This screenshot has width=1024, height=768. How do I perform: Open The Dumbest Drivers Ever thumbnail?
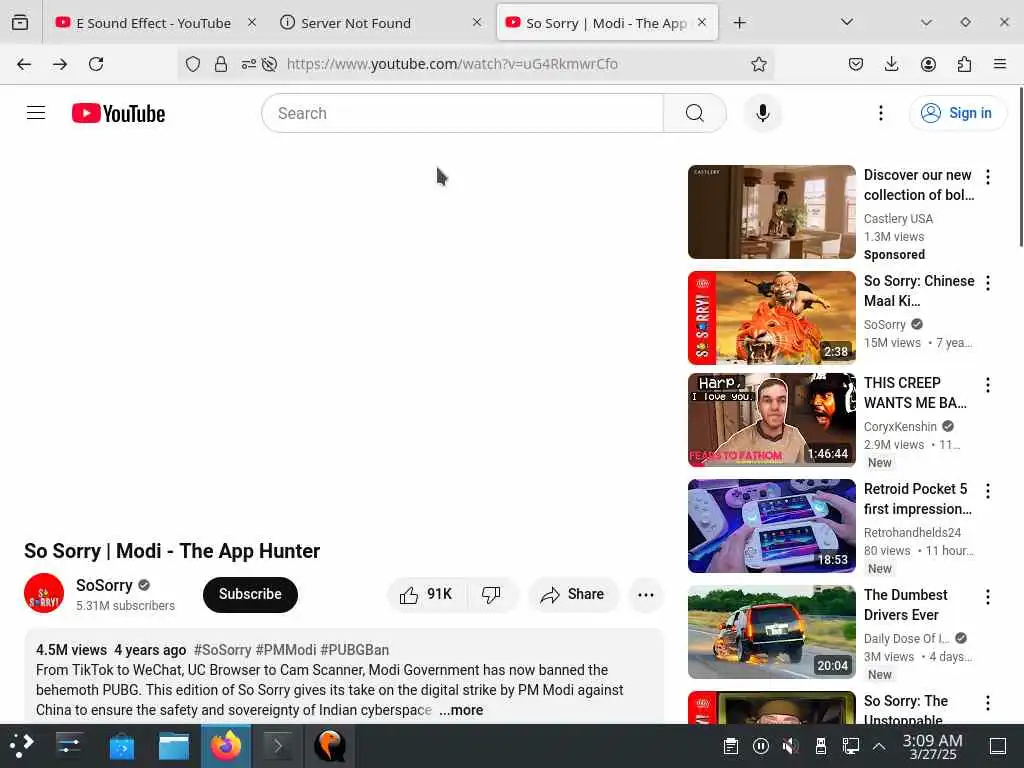point(771,632)
